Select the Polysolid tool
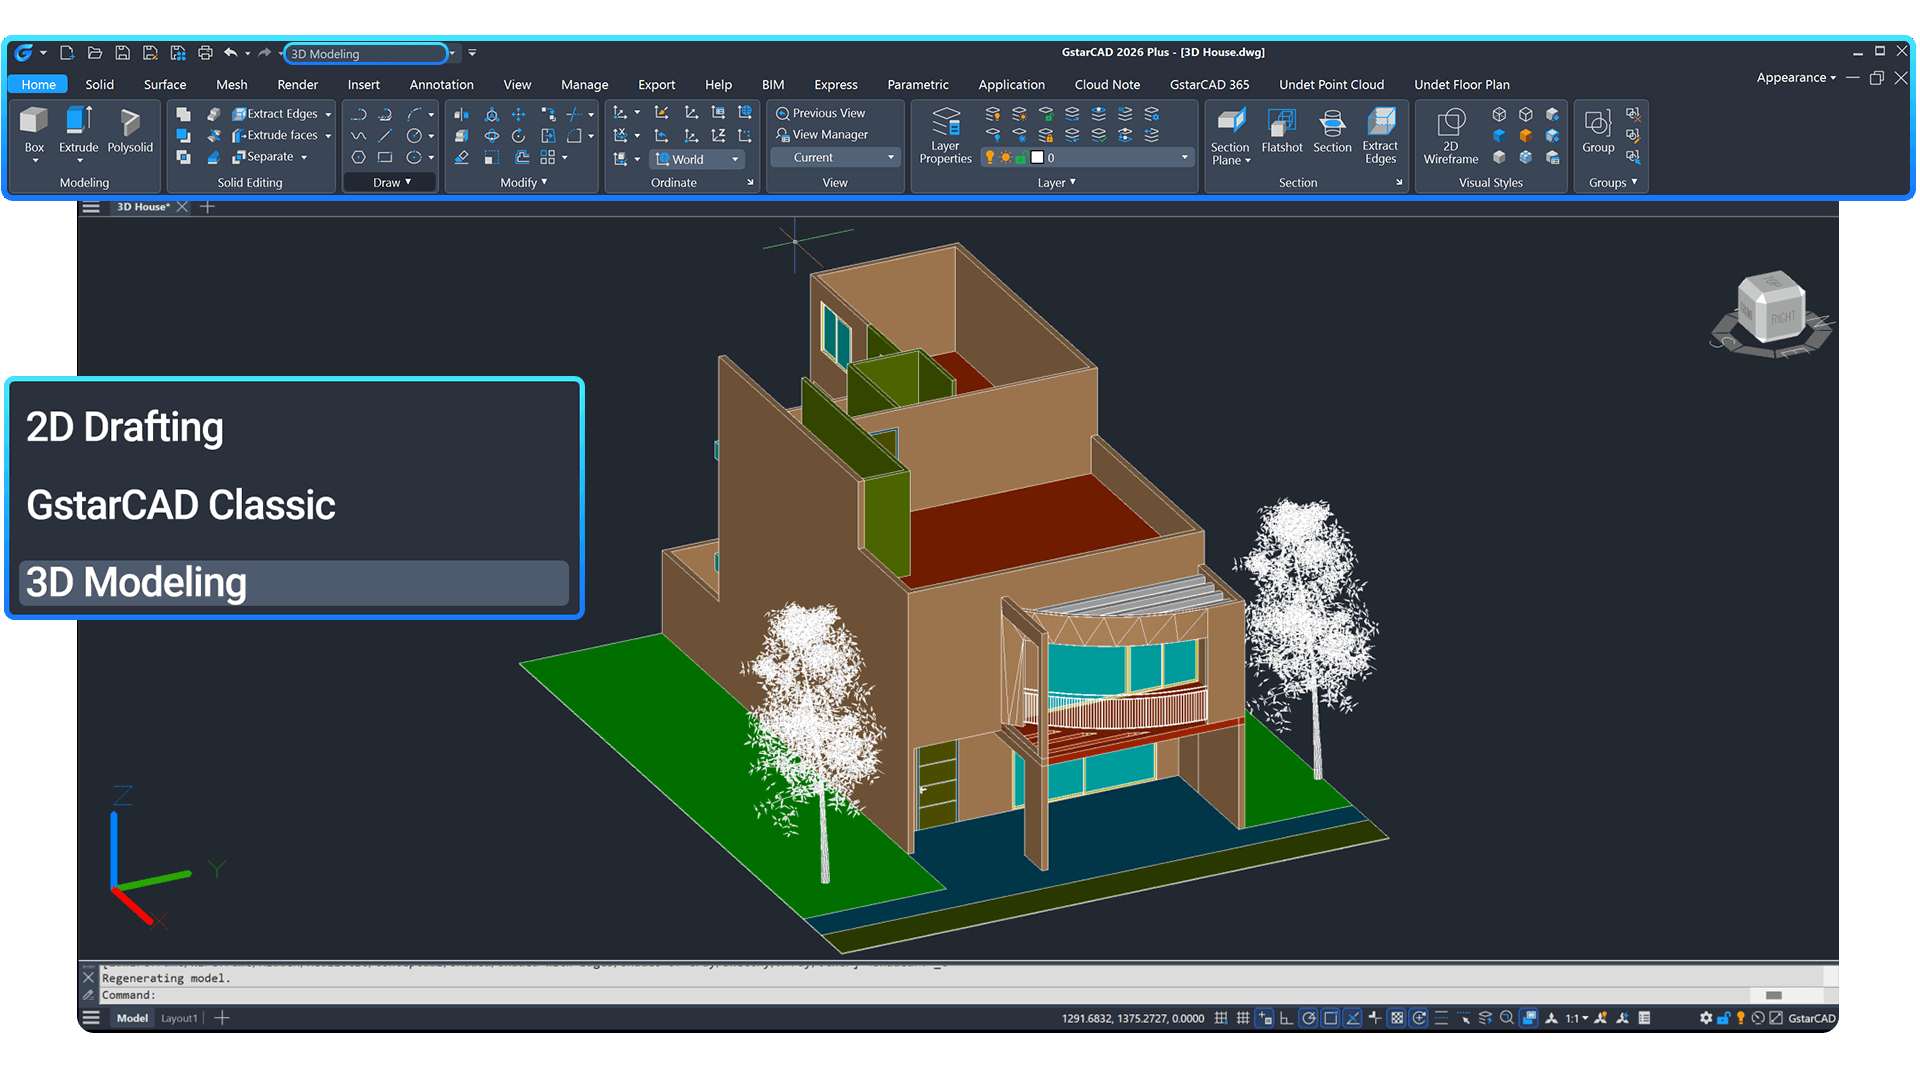The height and width of the screenshot is (1080, 1920). click(130, 122)
